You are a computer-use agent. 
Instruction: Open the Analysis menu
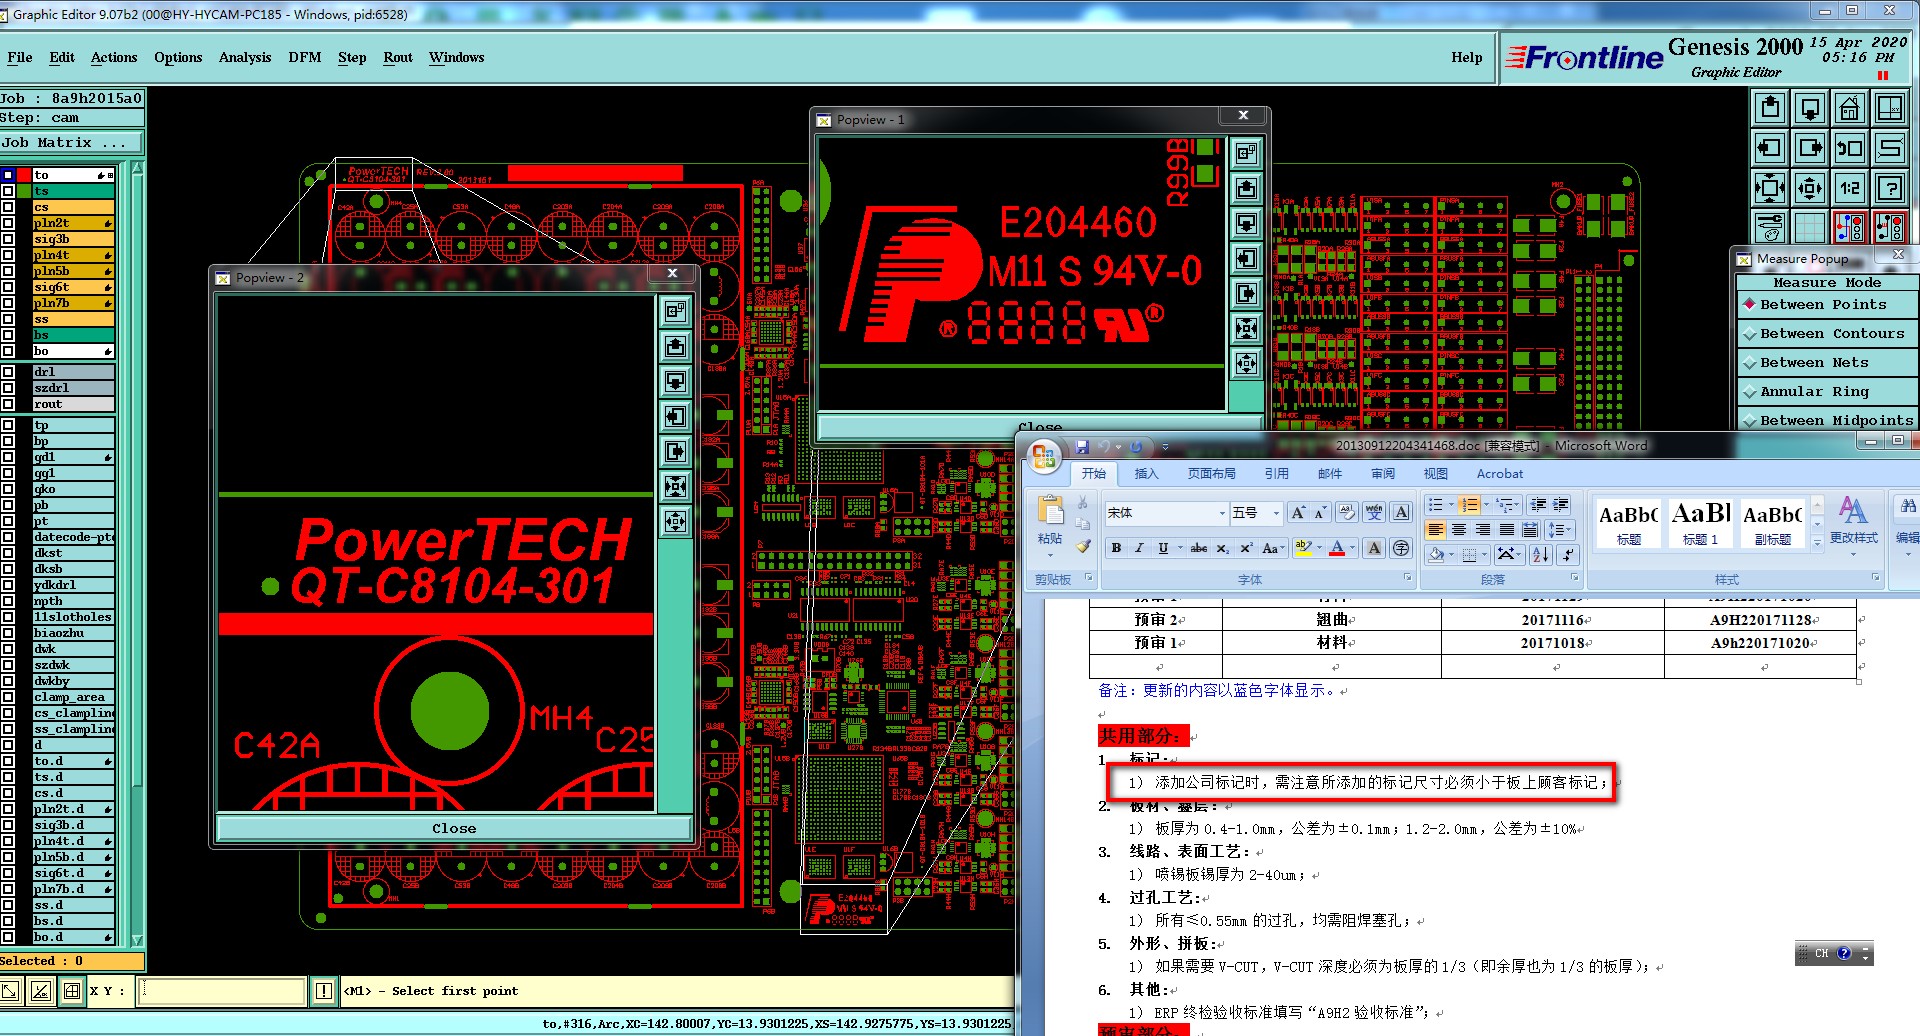point(245,57)
